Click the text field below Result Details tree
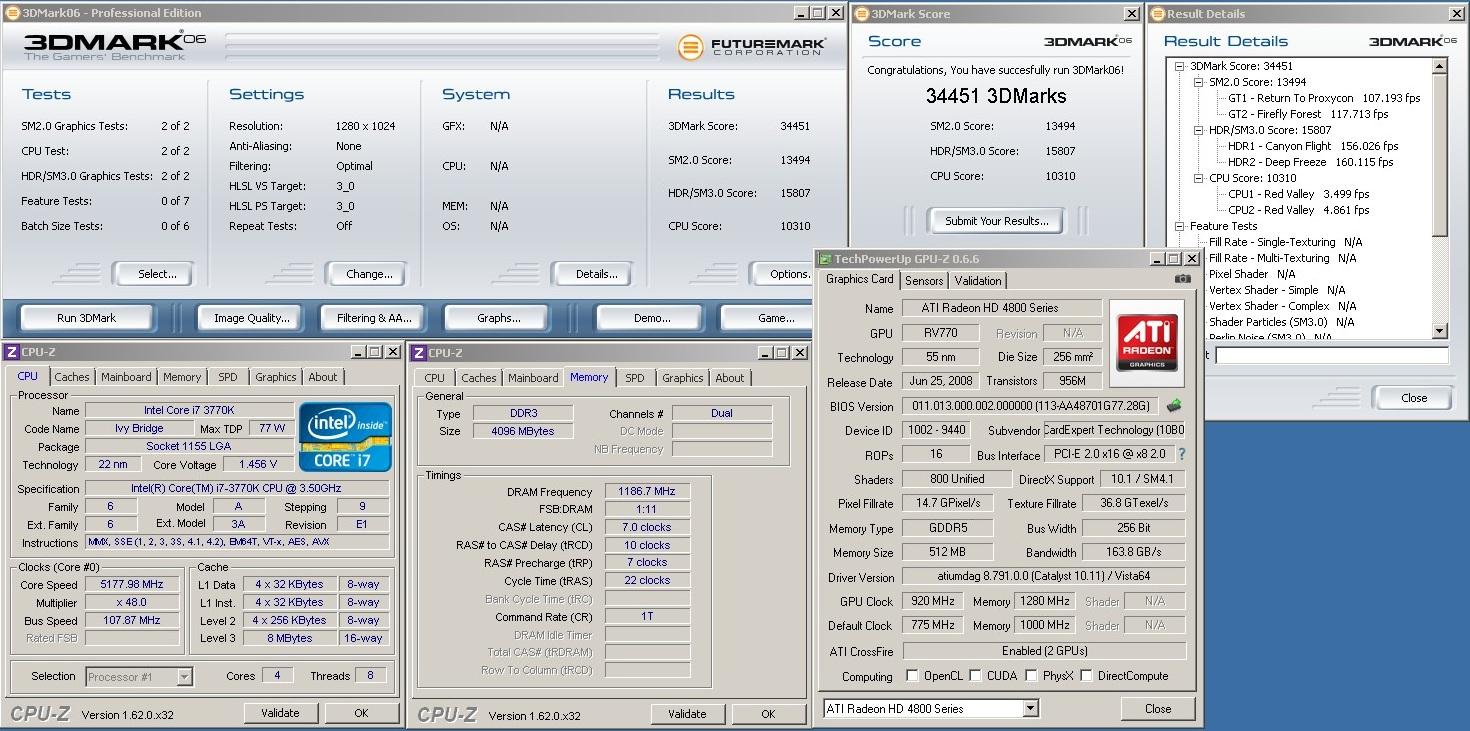 (x=1330, y=355)
